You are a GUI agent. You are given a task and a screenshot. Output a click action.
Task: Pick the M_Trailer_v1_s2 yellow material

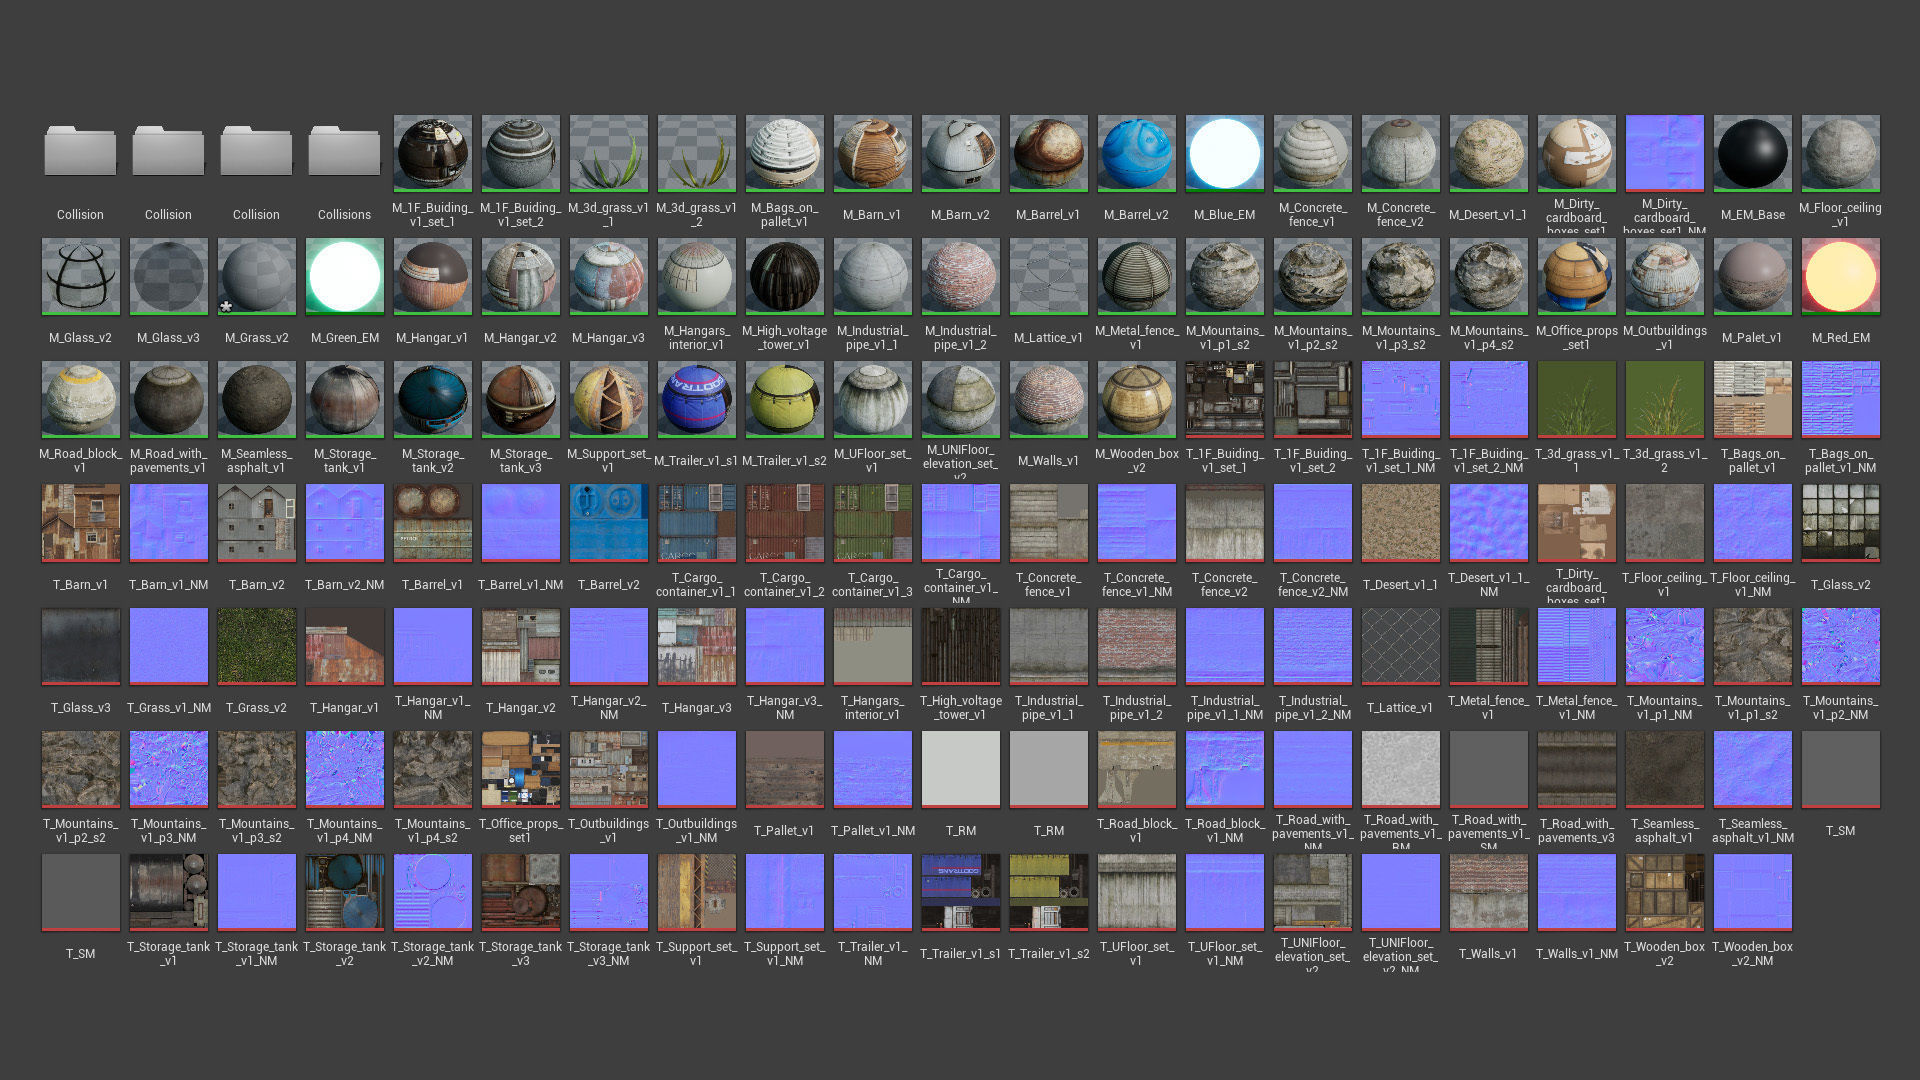click(x=784, y=399)
